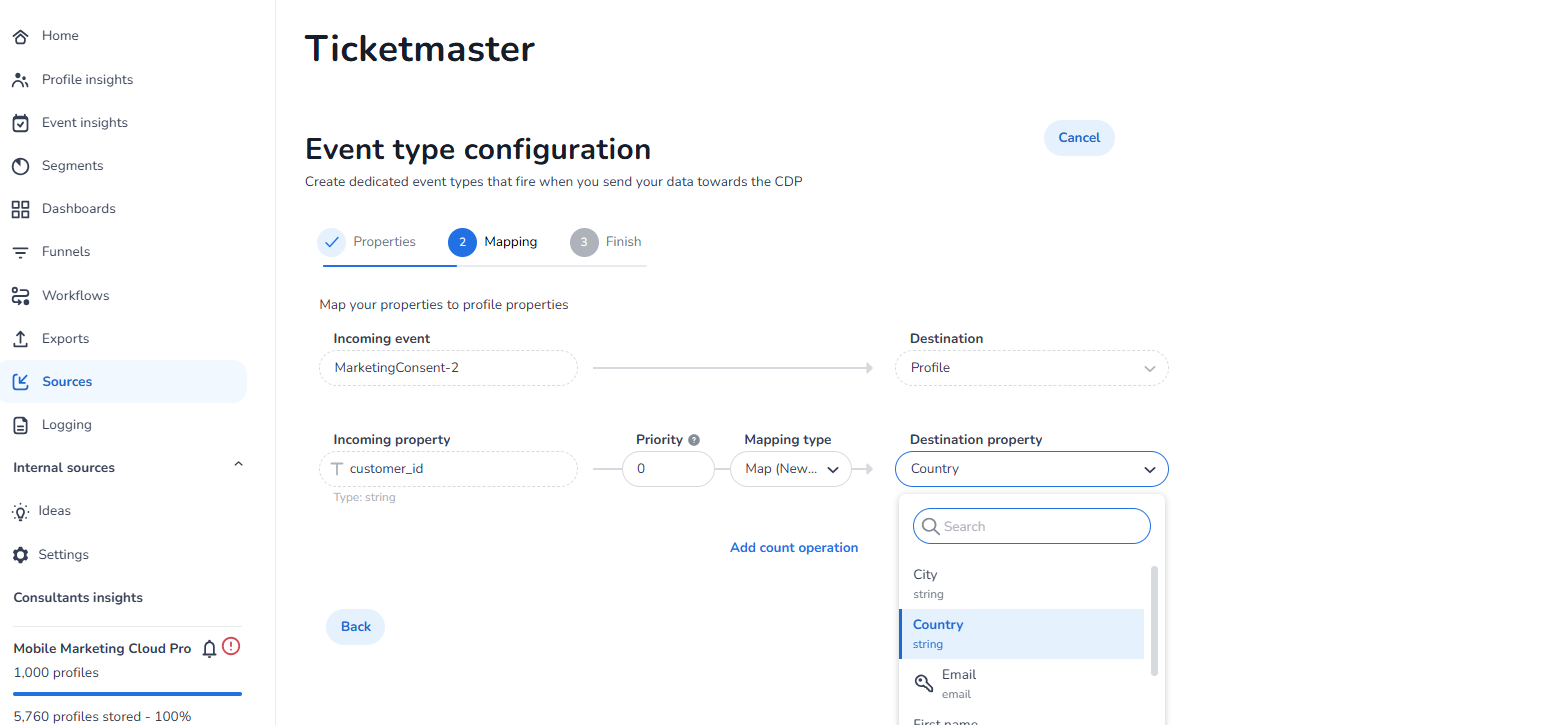Viewport: 1552px width, 725px height.
Task: Go to the Properties step
Action: coord(367,242)
